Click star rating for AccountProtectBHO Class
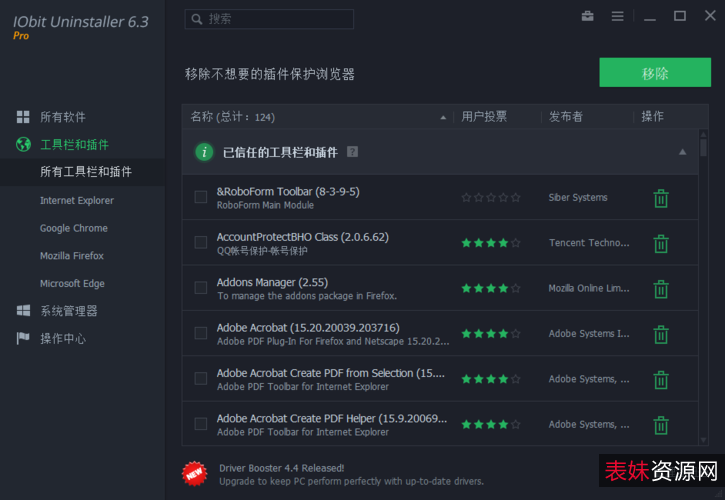Screen dimensions: 725x500 [x=491, y=243]
